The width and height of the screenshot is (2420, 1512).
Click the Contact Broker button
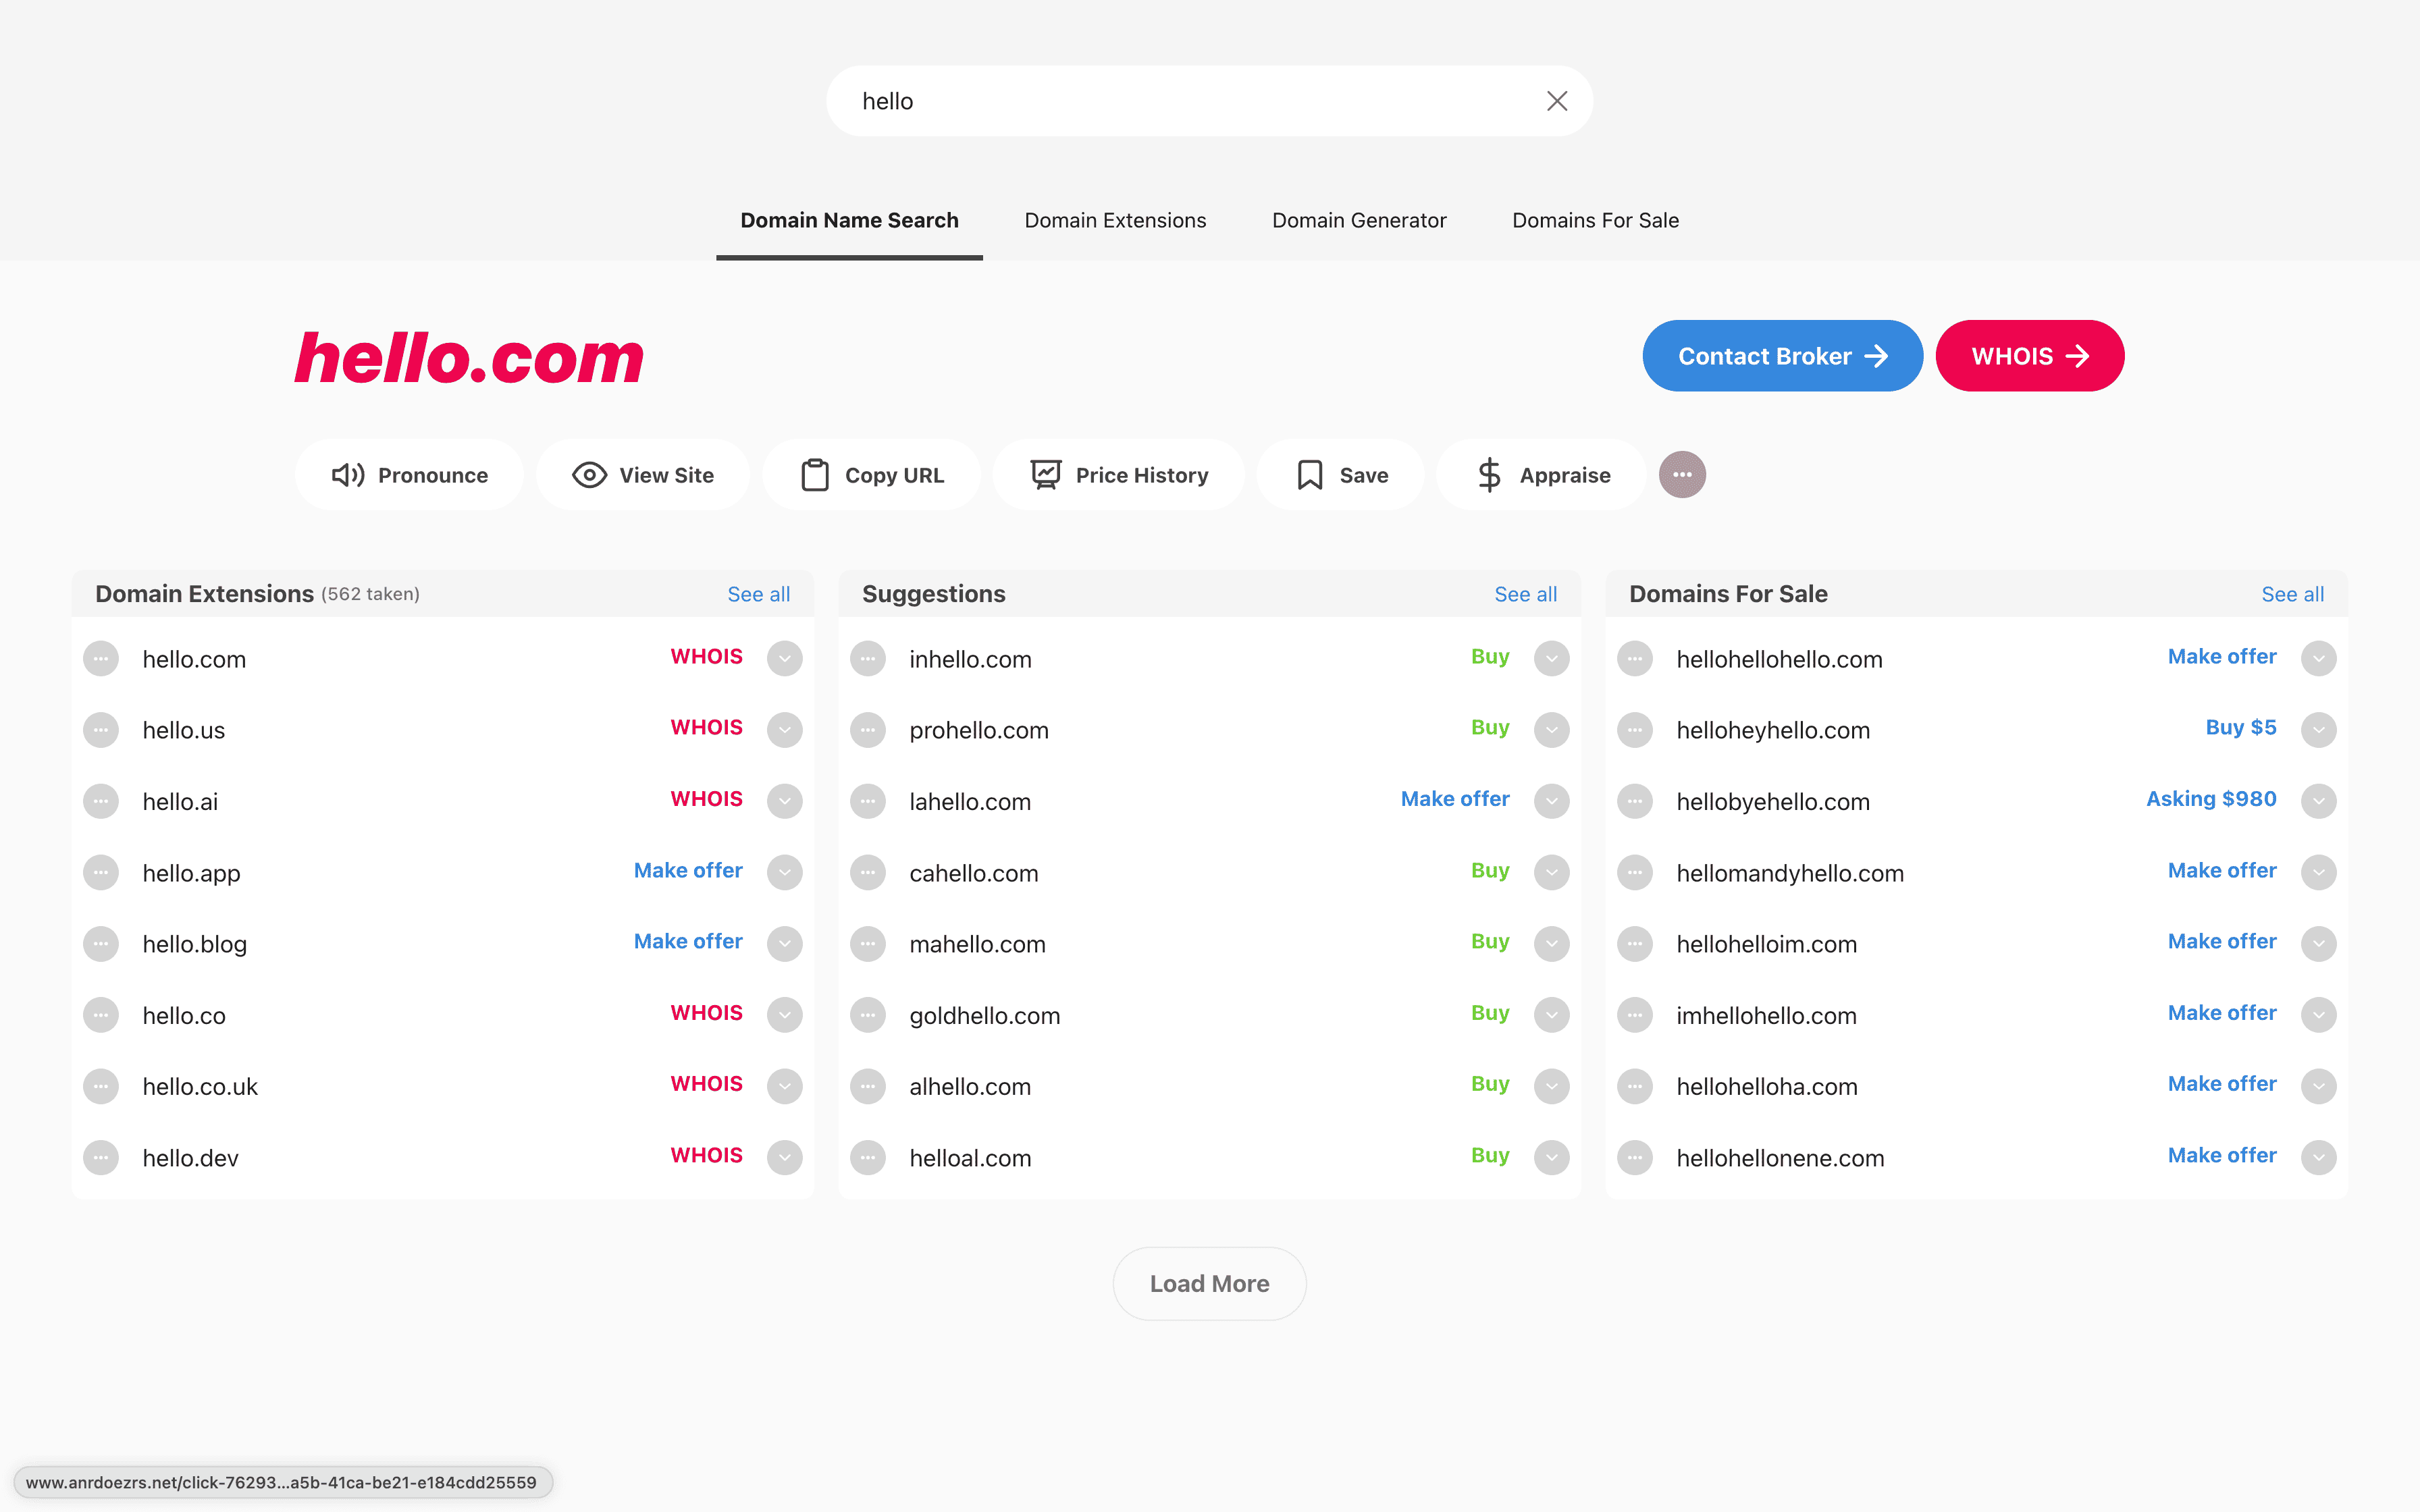(x=1781, y=356)
